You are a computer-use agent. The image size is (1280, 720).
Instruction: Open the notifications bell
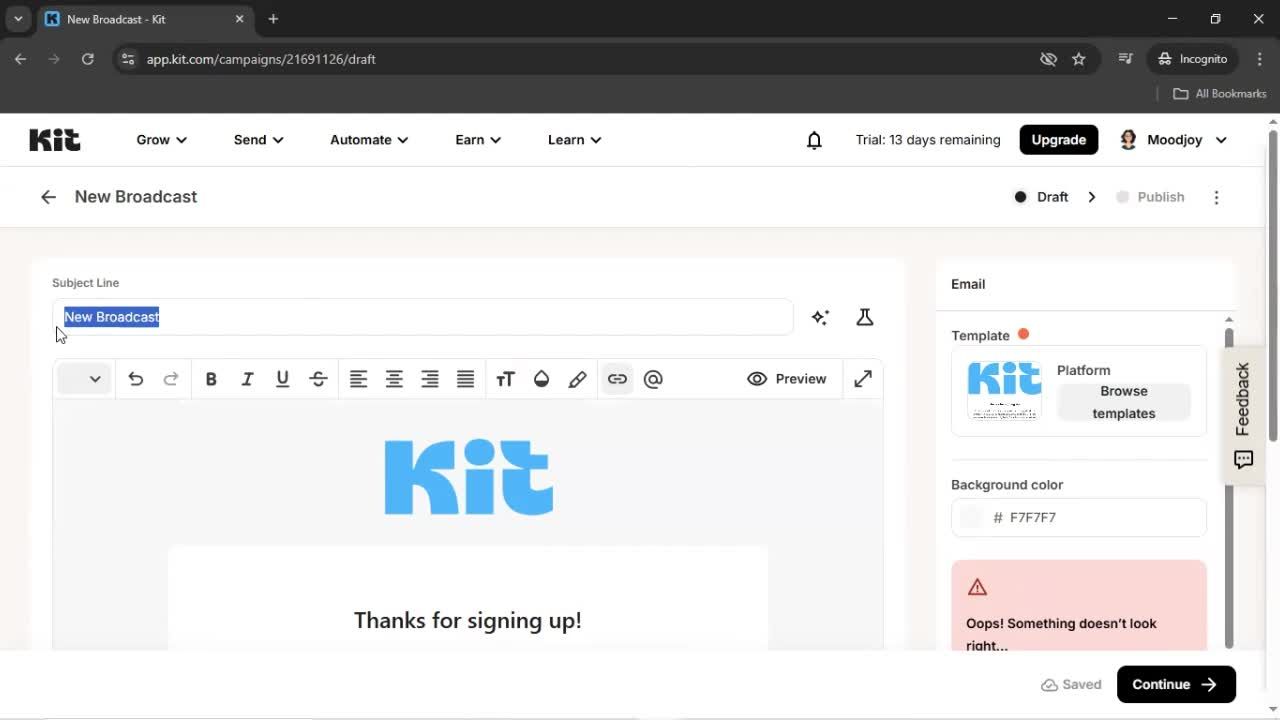click(814, 140)
